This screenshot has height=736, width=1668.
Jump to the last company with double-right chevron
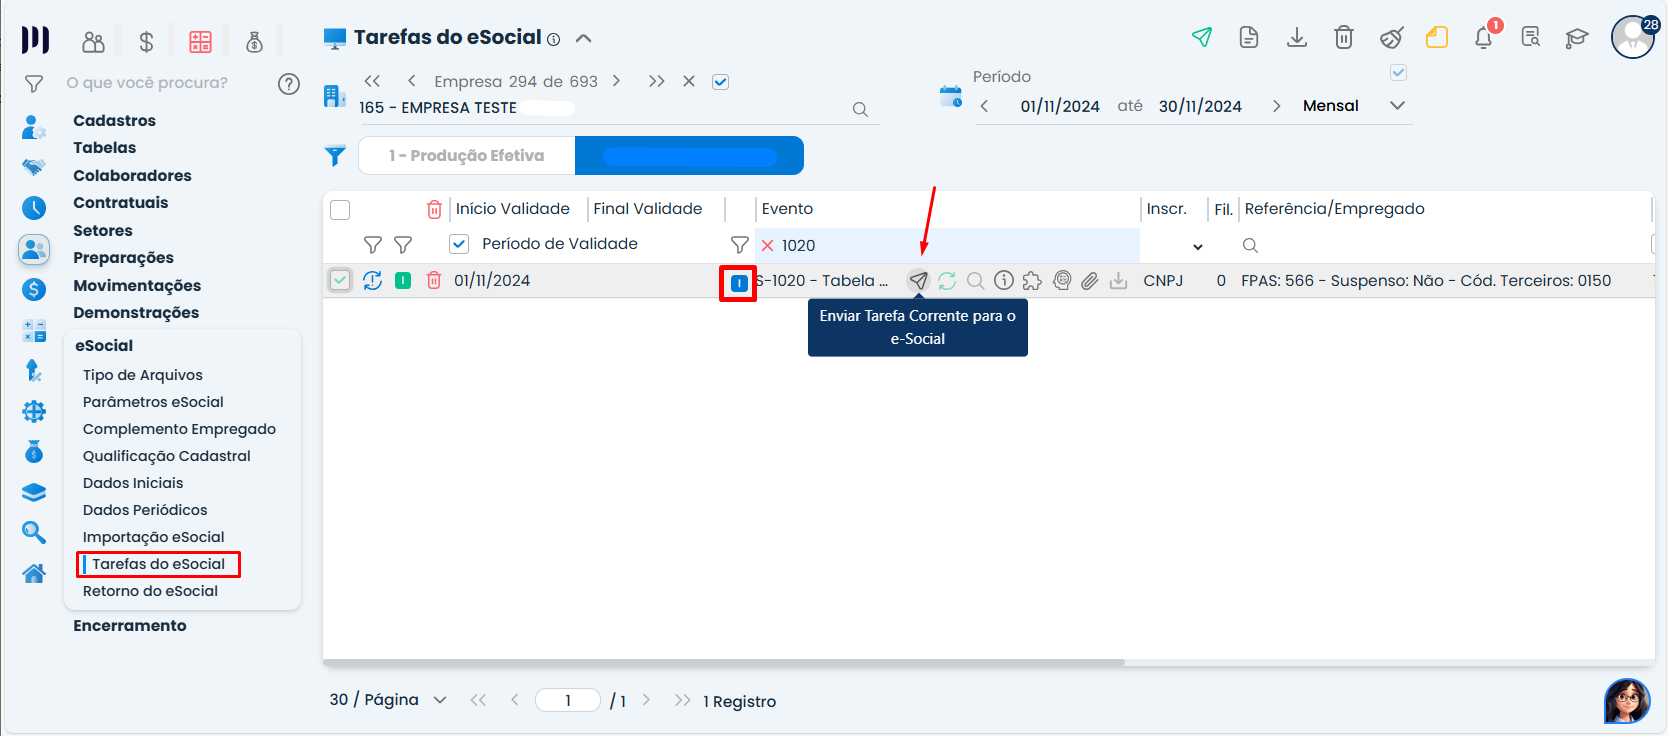click(656, 81)
